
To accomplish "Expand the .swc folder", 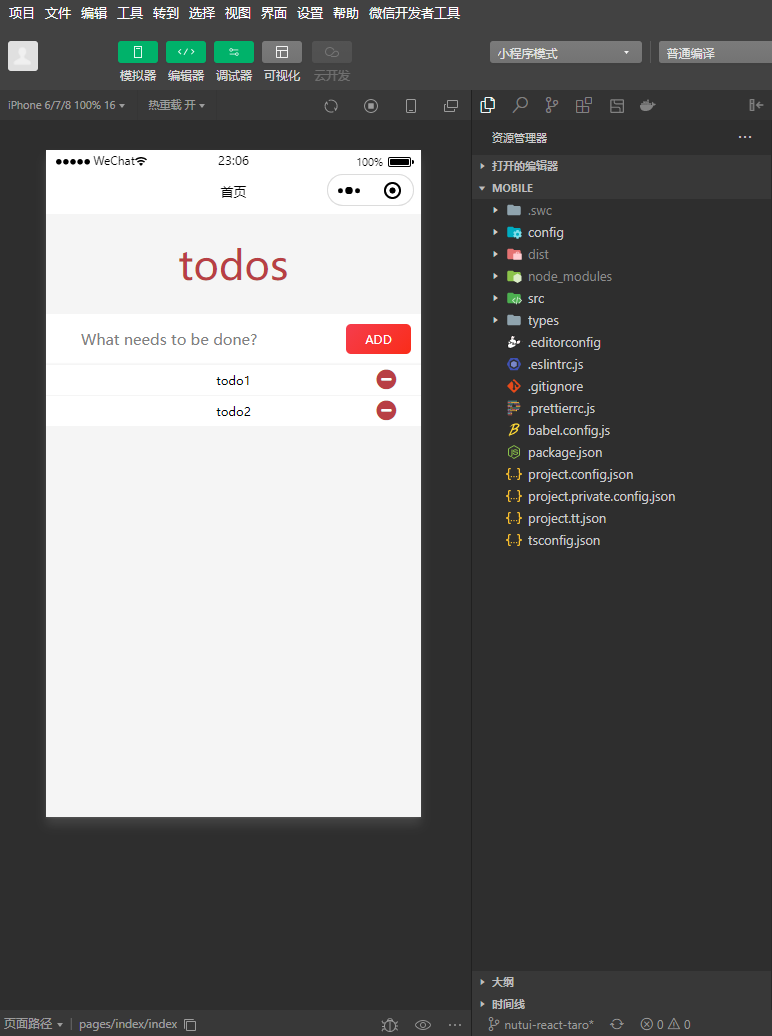I will click(621, 210).
